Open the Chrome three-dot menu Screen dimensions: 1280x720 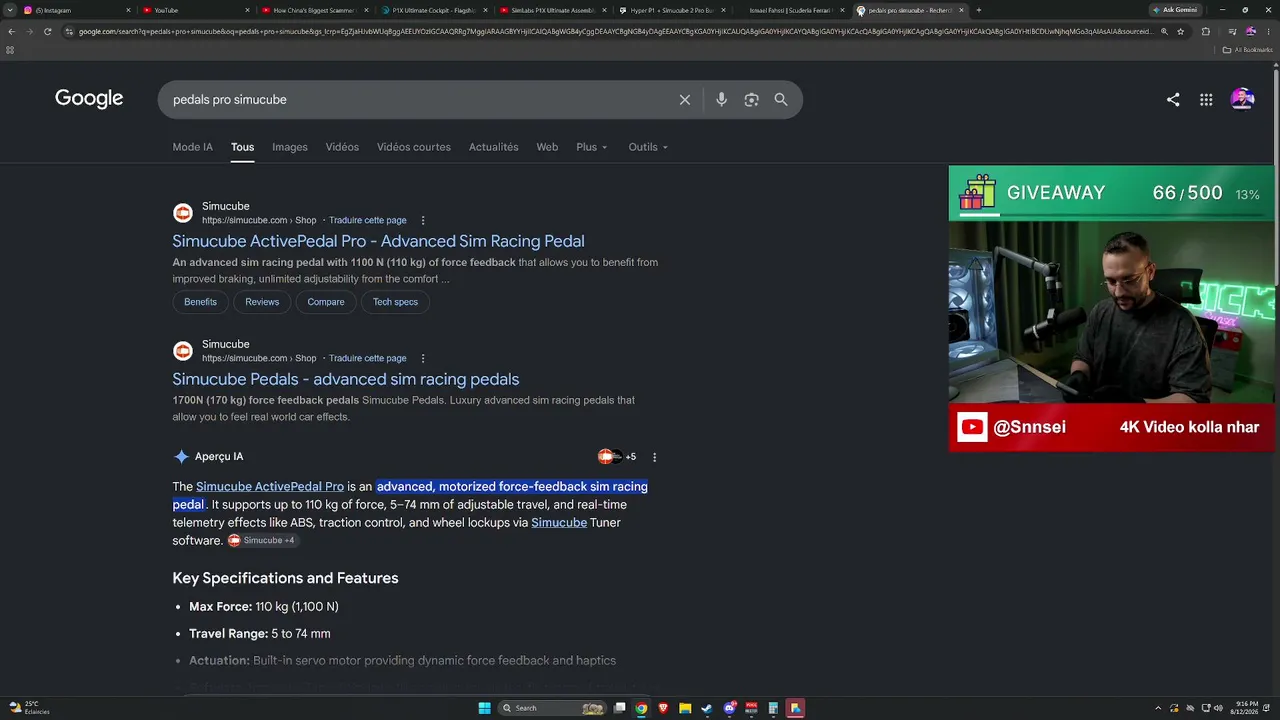[1269, 31]
